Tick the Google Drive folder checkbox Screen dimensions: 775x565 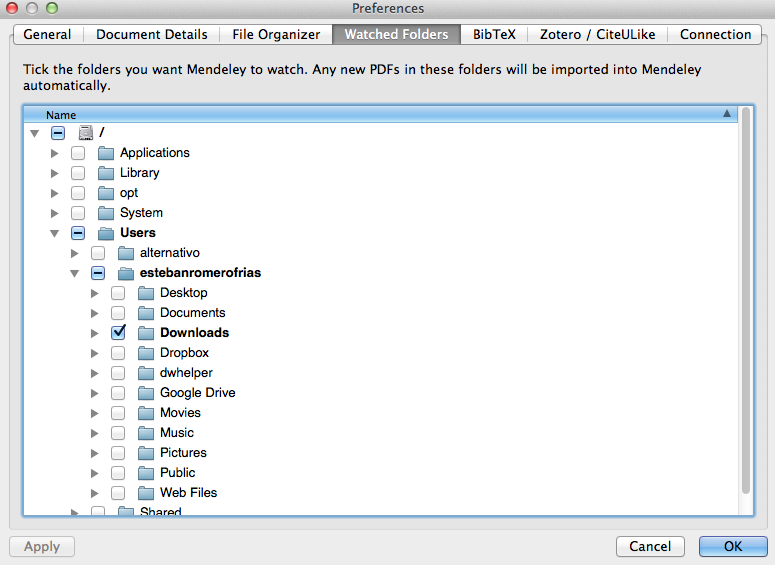coord(118,393)
